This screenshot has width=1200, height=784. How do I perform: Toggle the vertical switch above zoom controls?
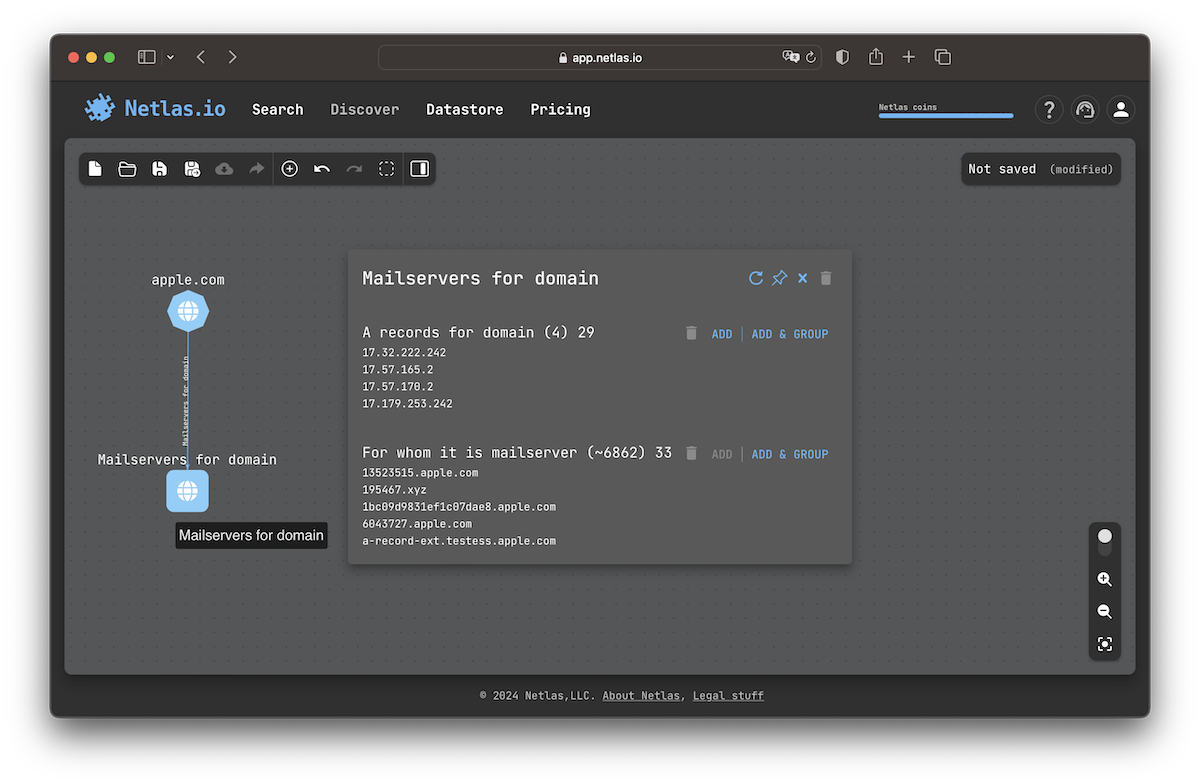(1104, 542)
